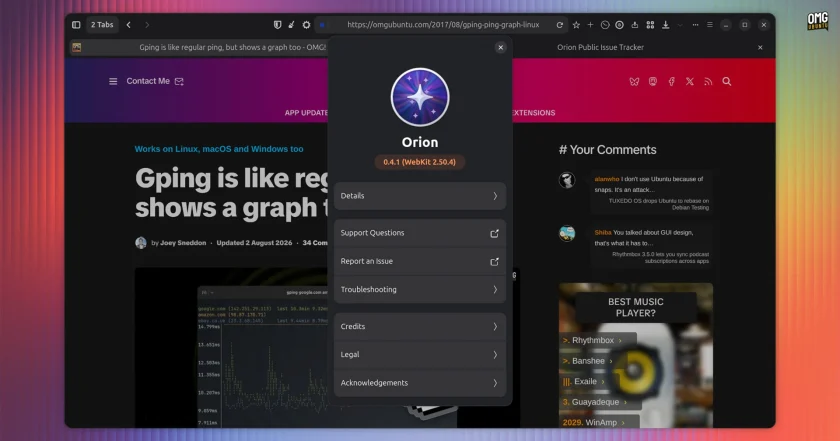Open Shiba's comment
Image resolution: width=840 pixels, height=441 pixels.
[644, 237]
